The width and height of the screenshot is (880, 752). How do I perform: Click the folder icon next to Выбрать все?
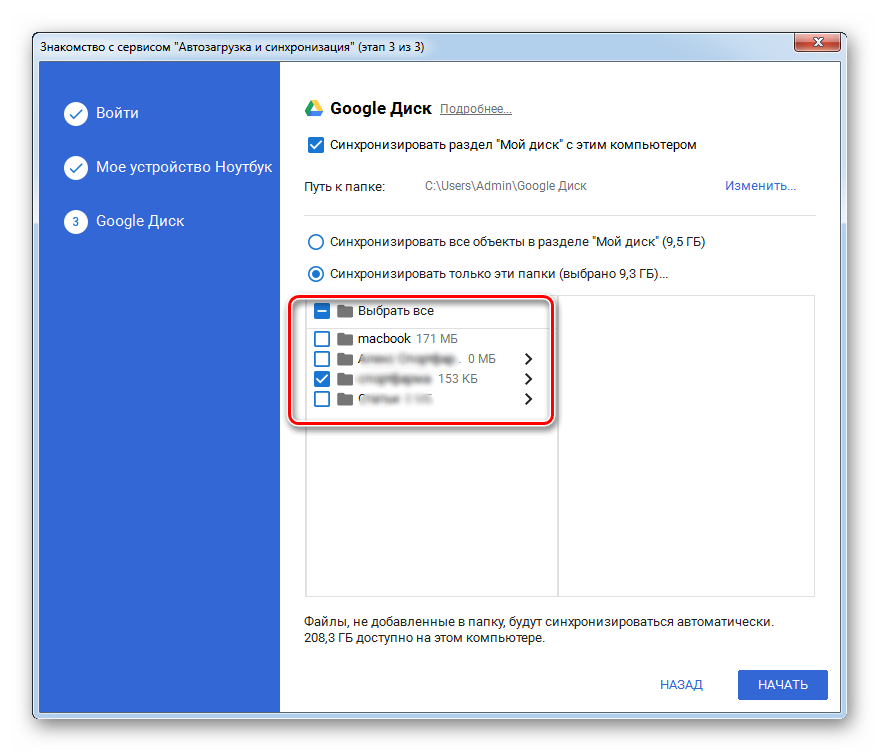(346, 311)
